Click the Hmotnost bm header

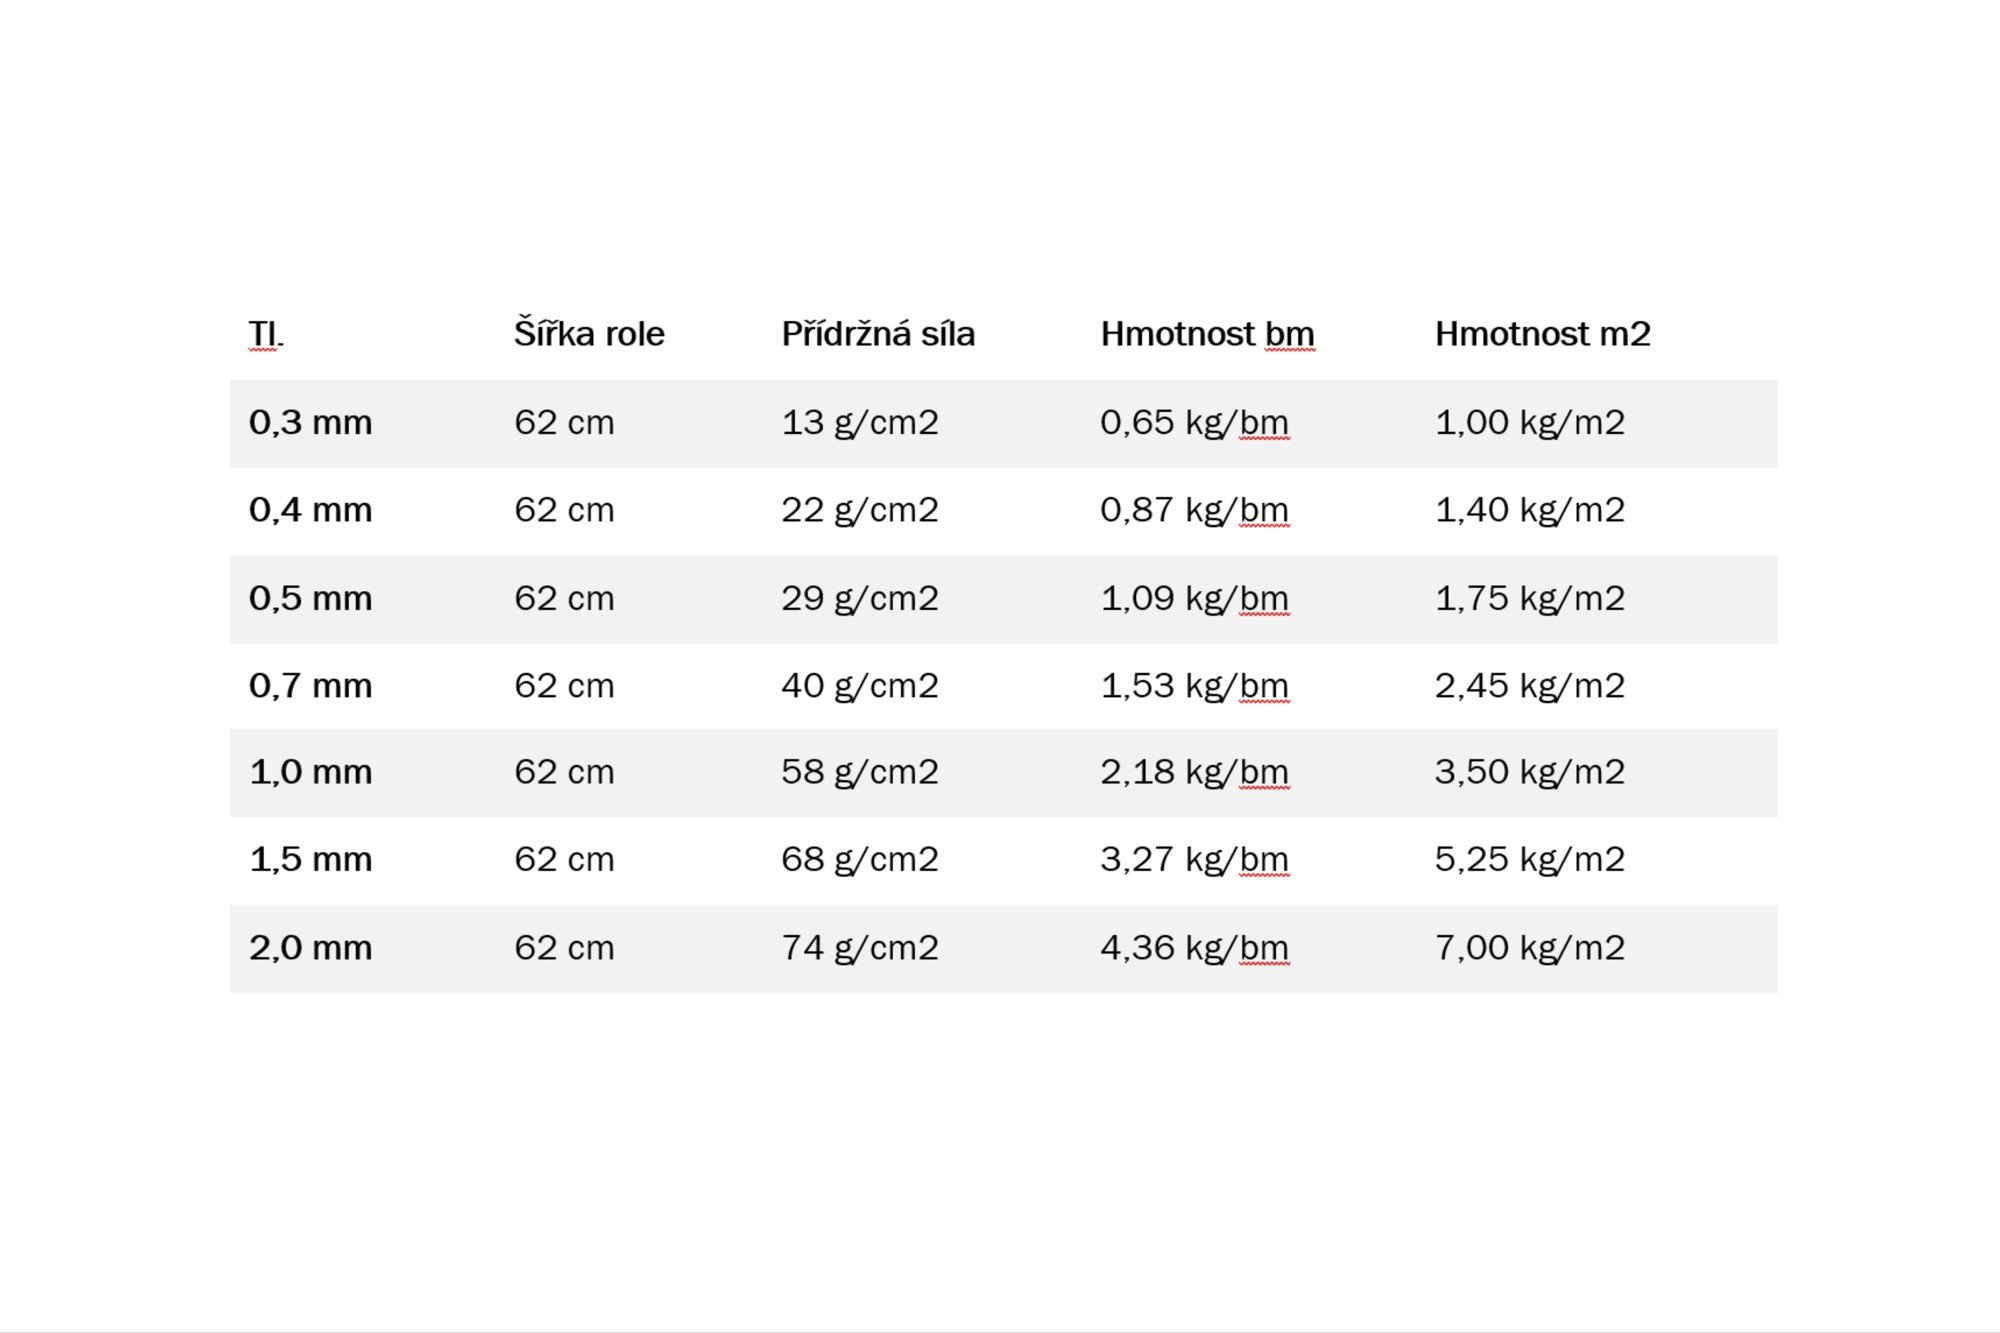[1207, 334]
